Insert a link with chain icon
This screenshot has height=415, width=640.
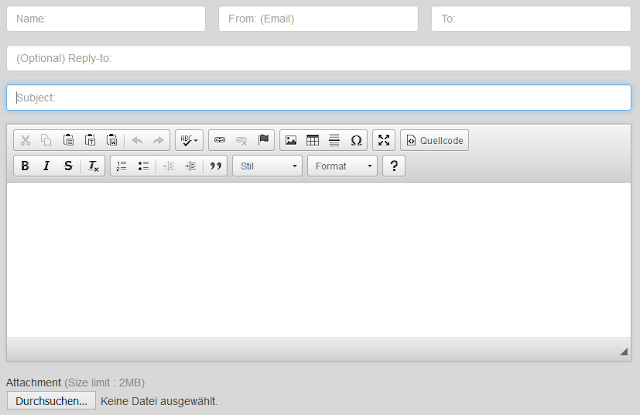[220, 140]
